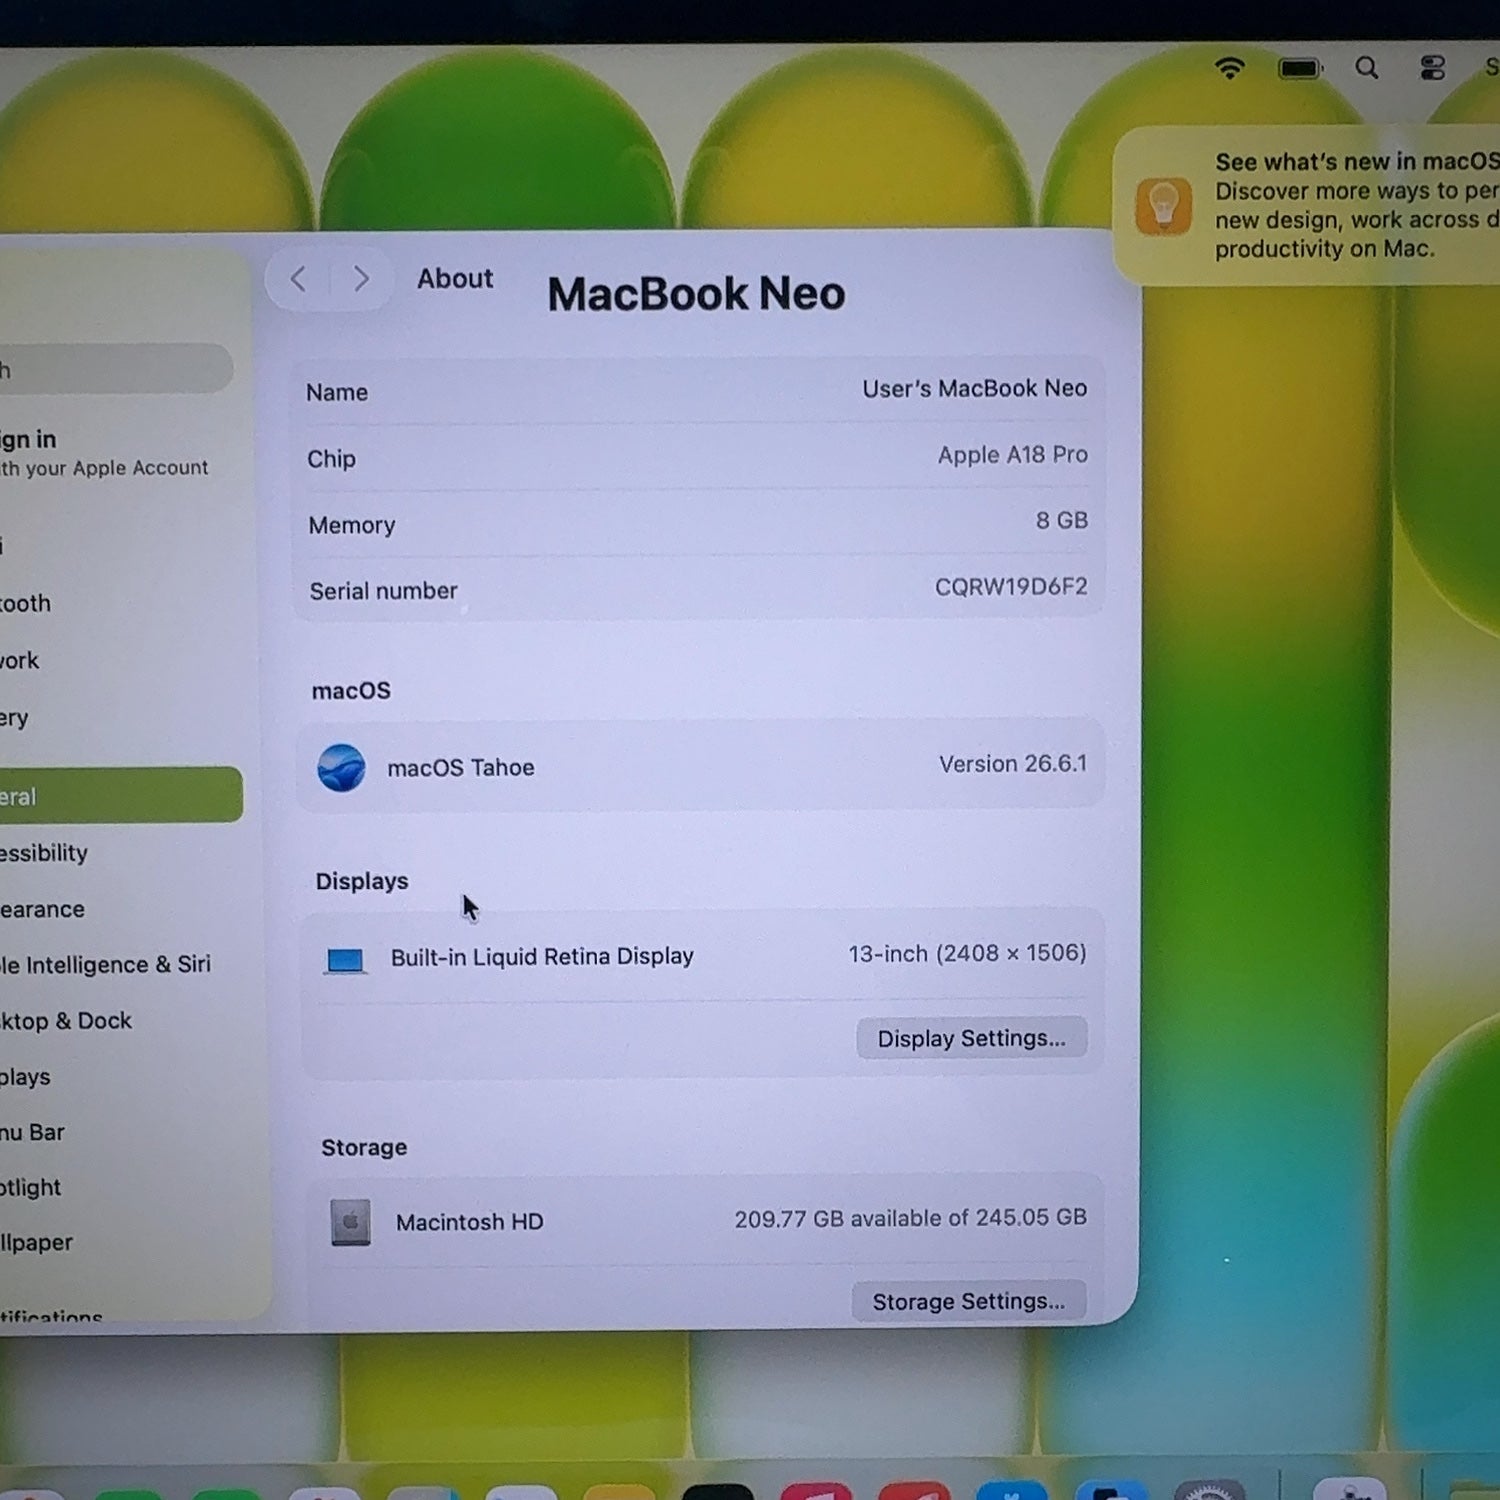Check the battery icon in menu bar
This screenshot has height=1500, width=1500.
click(x=1300, y=69)
